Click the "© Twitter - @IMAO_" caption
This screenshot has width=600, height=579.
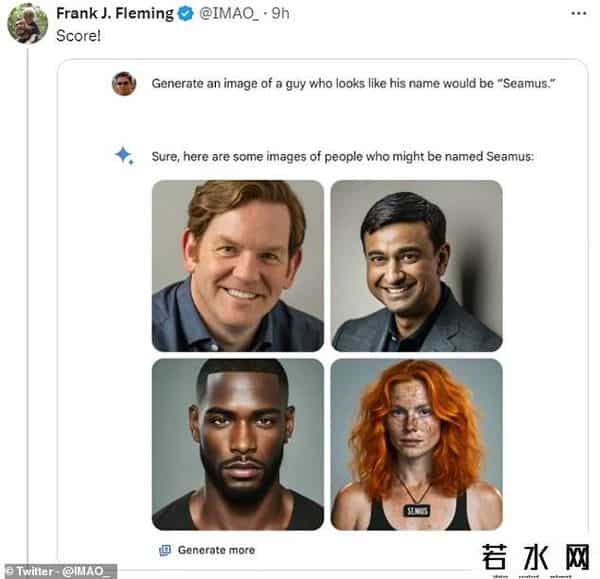[x=58, y=571]
